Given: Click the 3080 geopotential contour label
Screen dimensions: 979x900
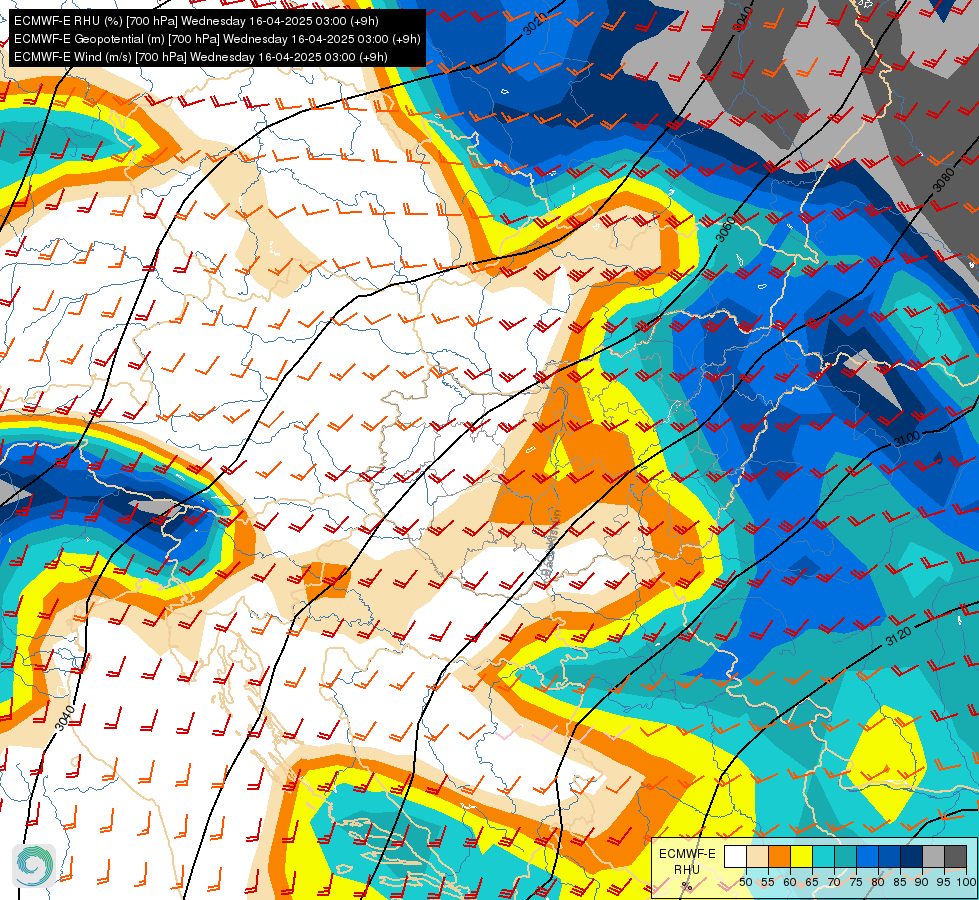Looking at the screenshot, I should click(x=943, y=180).
